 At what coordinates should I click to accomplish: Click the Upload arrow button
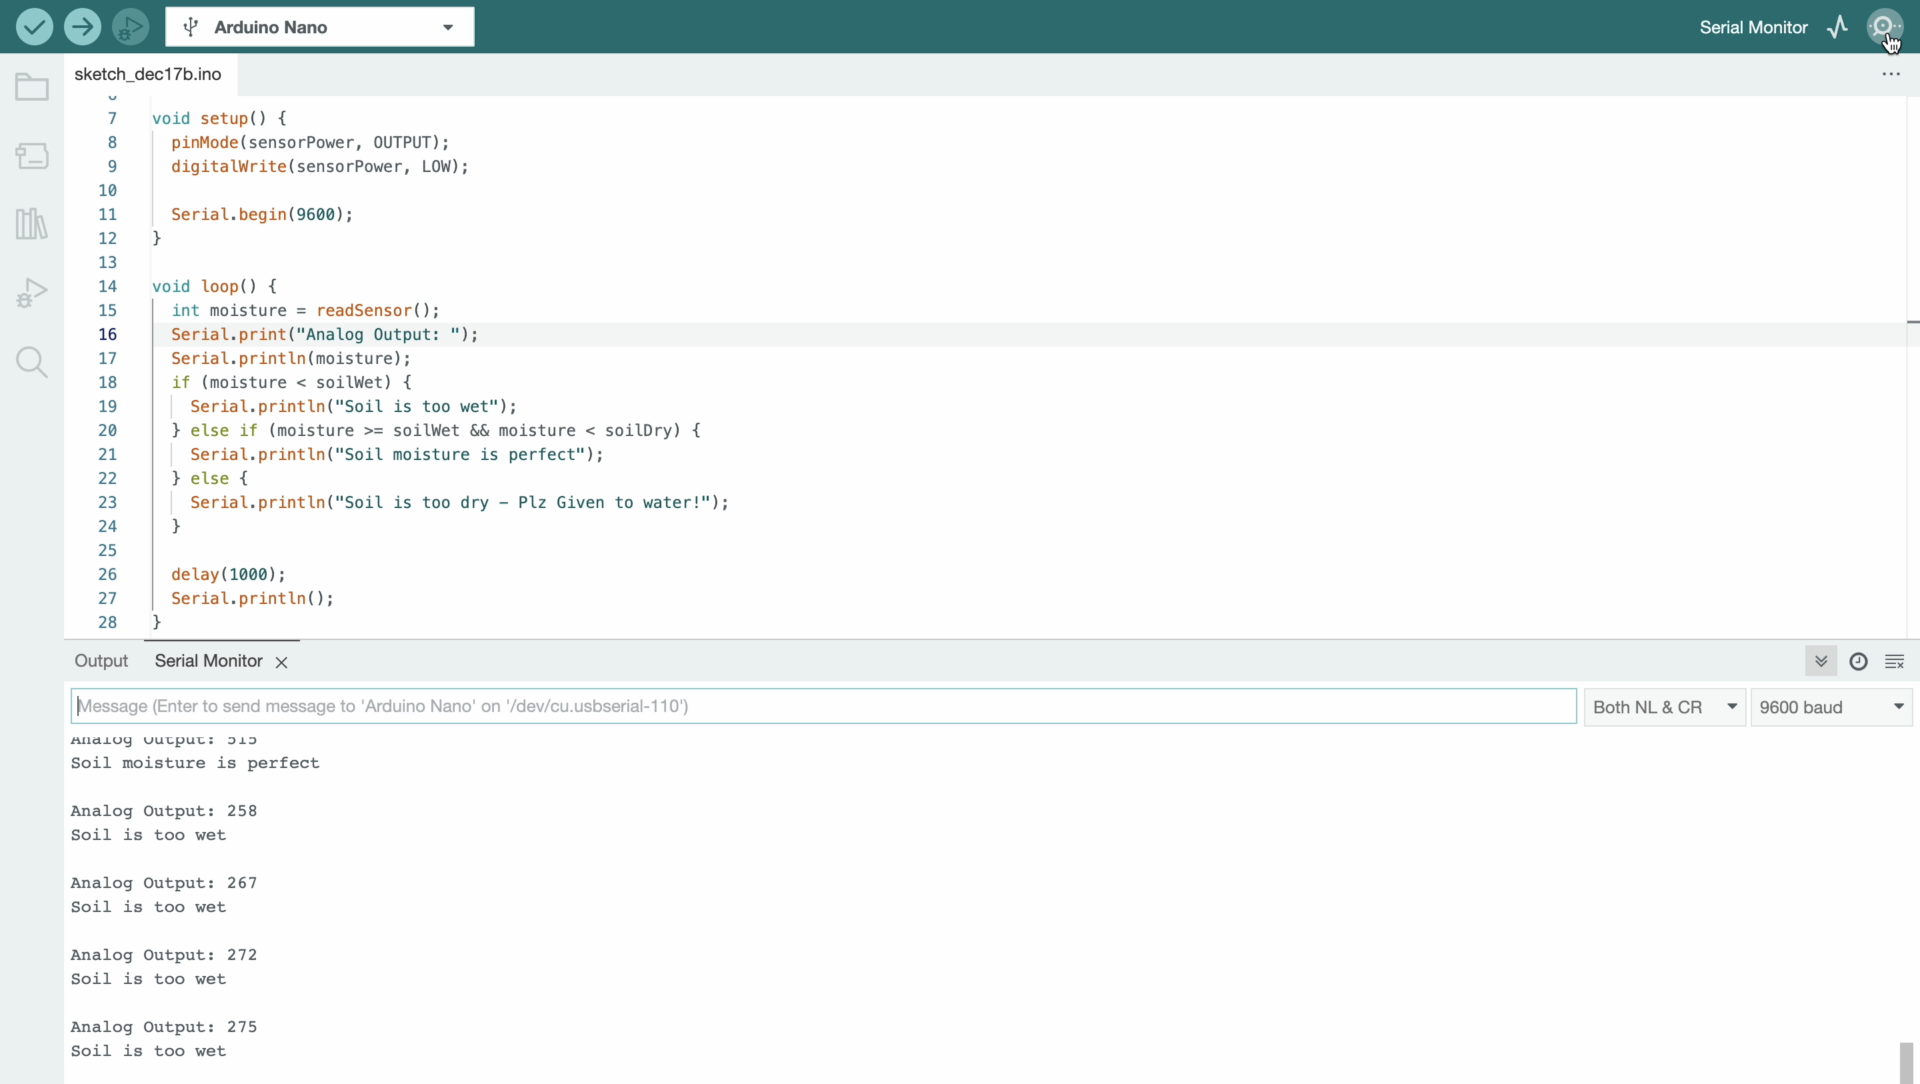82,27
